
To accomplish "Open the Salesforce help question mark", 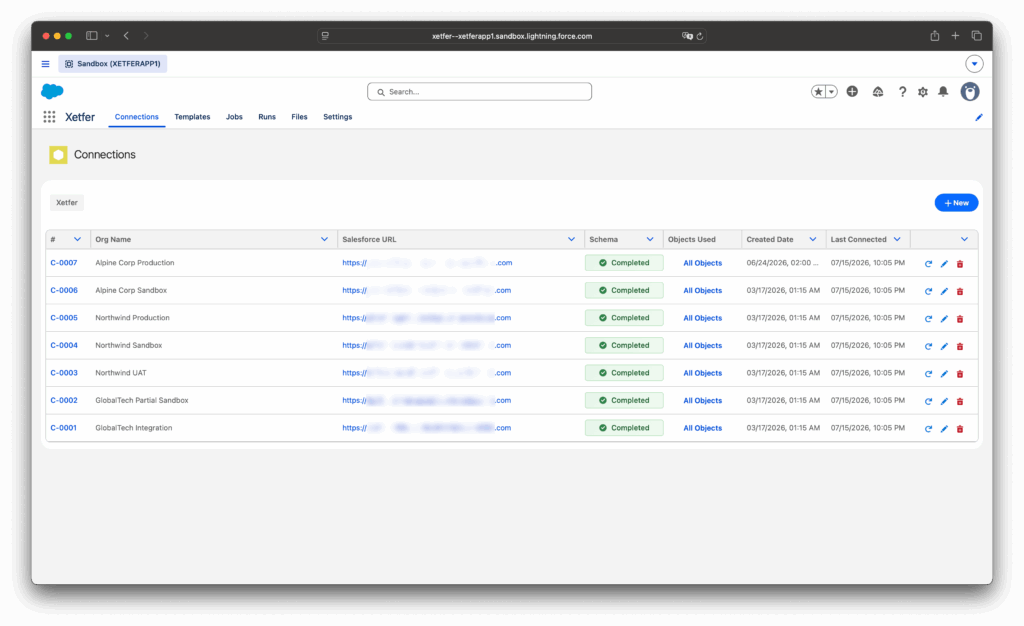I will pos(902,92).
